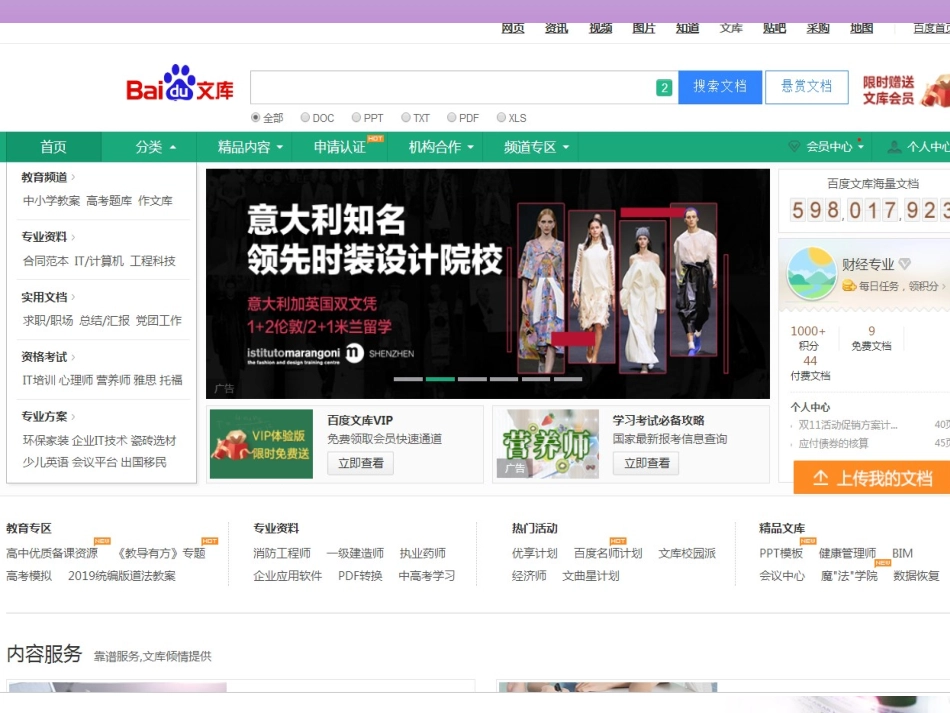Go to the 首页 navigation tab
The width and height of the screenshot is (950, 713).
pos(53,147)
